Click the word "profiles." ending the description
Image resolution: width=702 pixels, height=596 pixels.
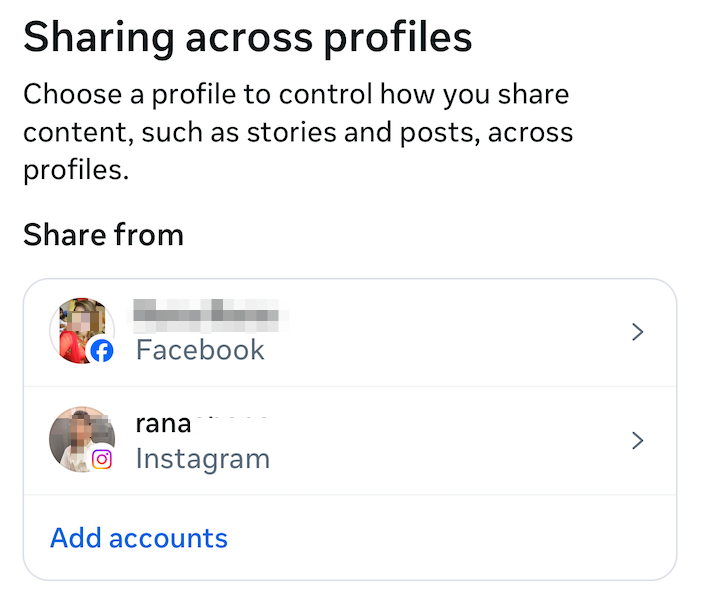coord(77,169)
